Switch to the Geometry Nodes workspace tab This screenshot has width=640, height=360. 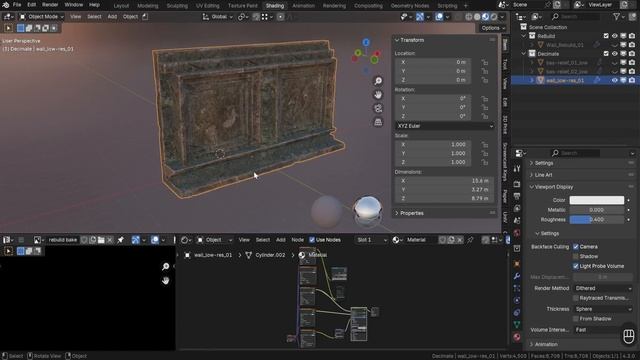pyautogui.click(x=410, y=6)
